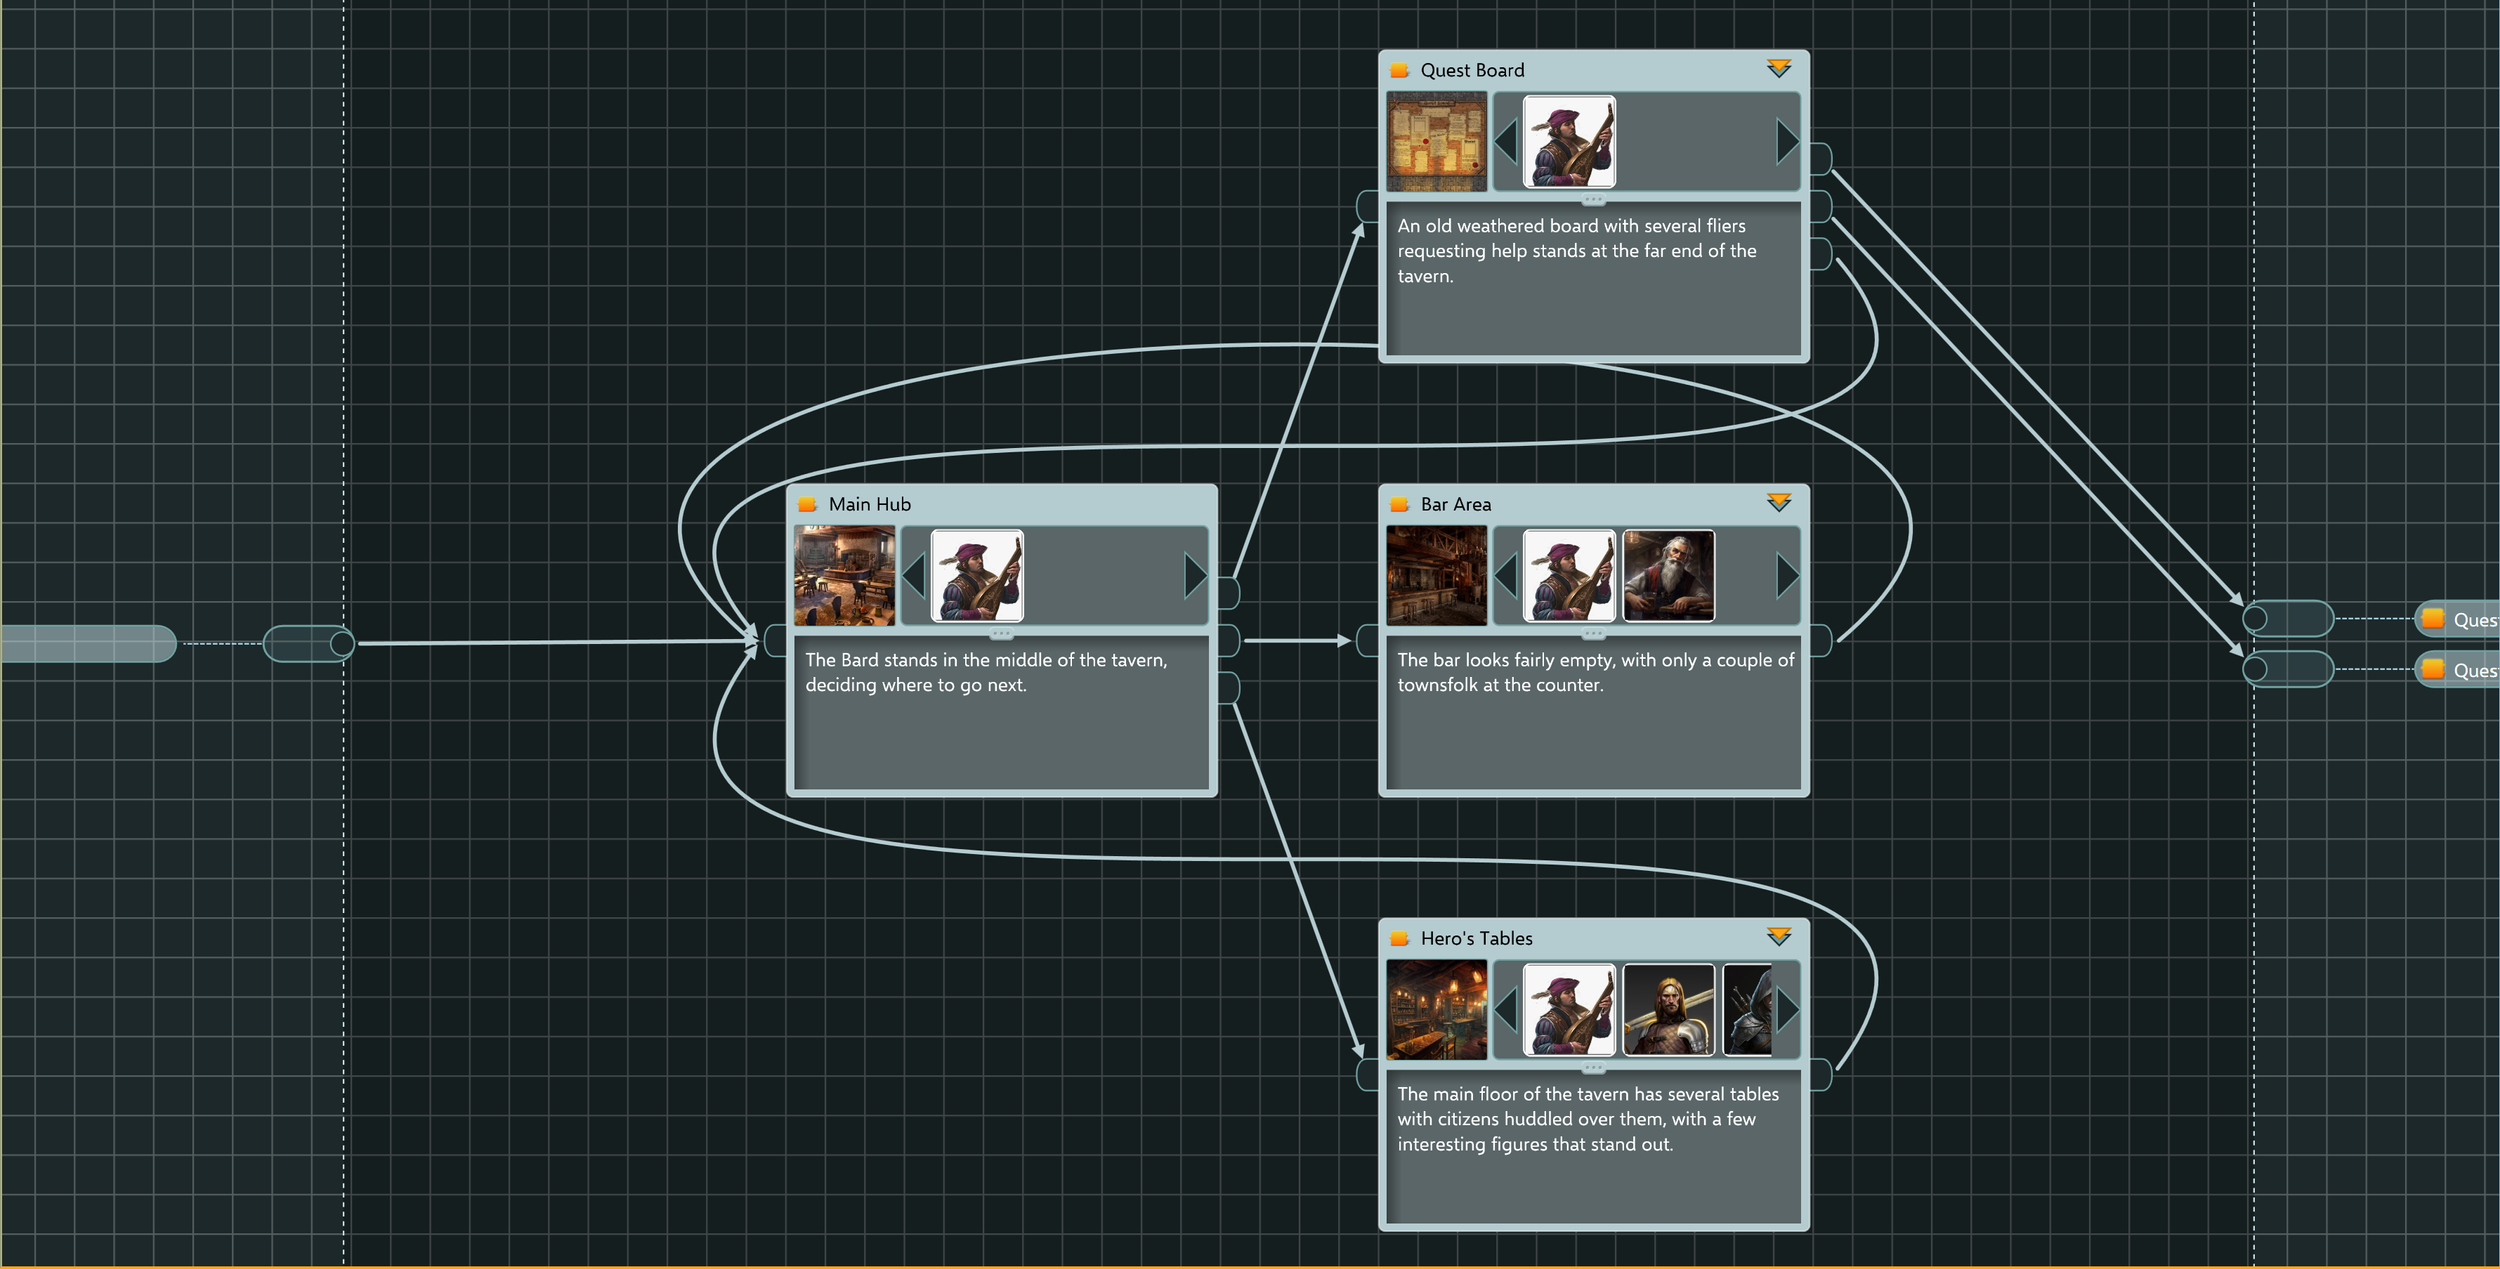Select the old bartender portrait in Bar Area
Image resolution: width=2500 pixels, height=1269 pixels.
pos(1668,576)
